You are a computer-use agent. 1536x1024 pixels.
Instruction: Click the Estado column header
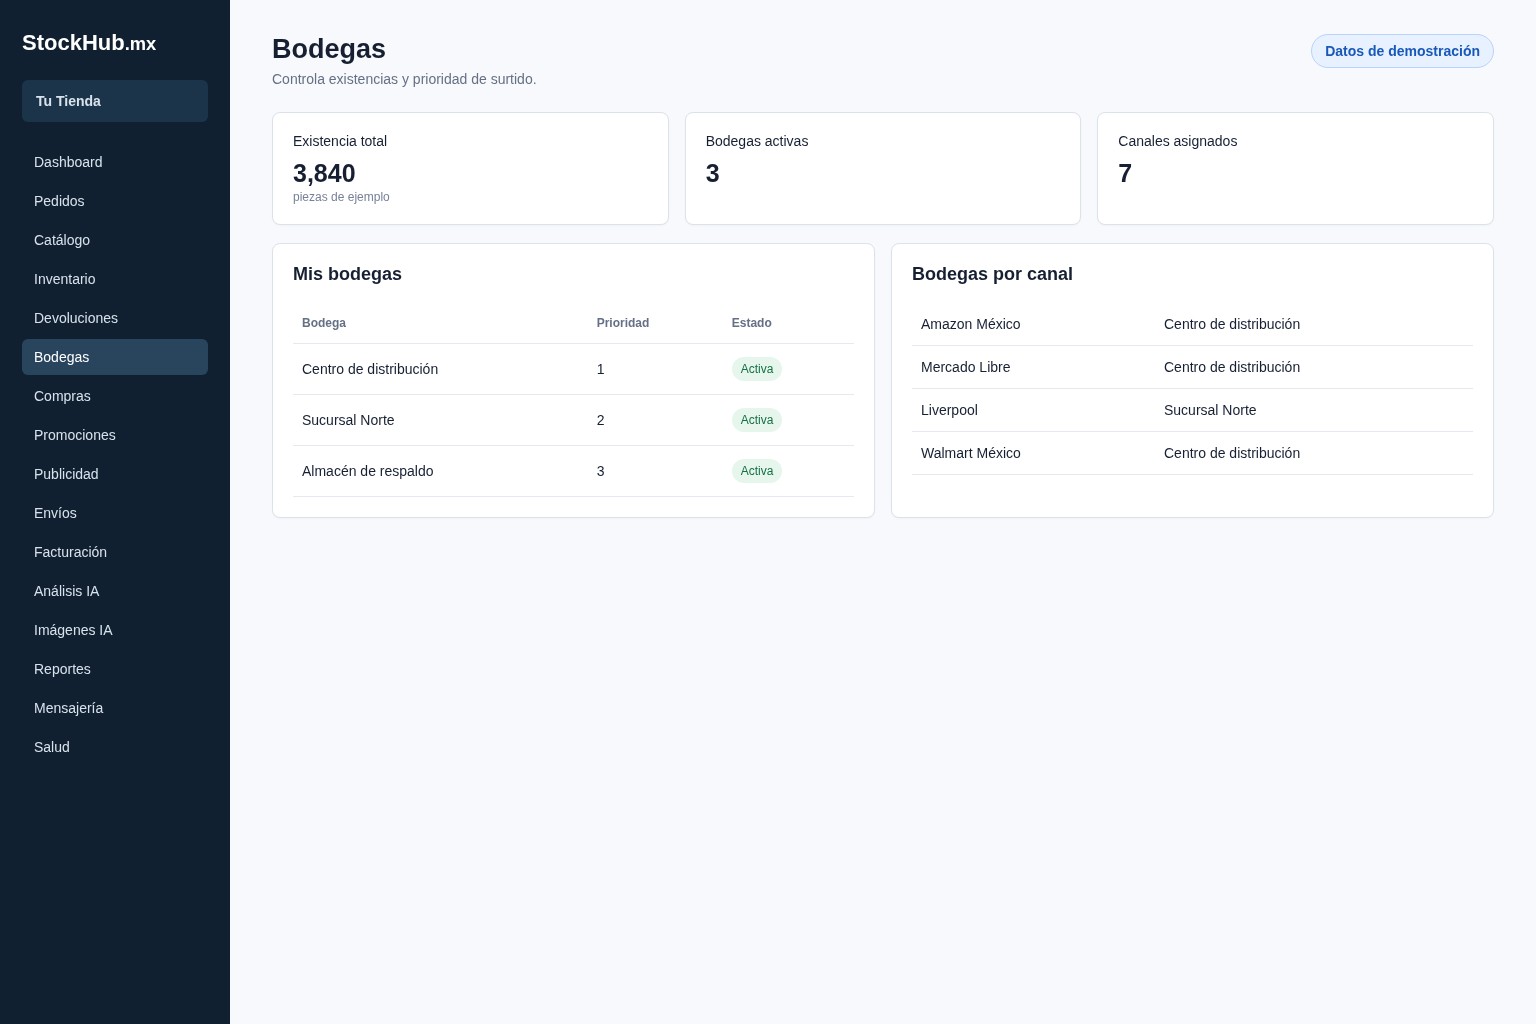(752, 323)
